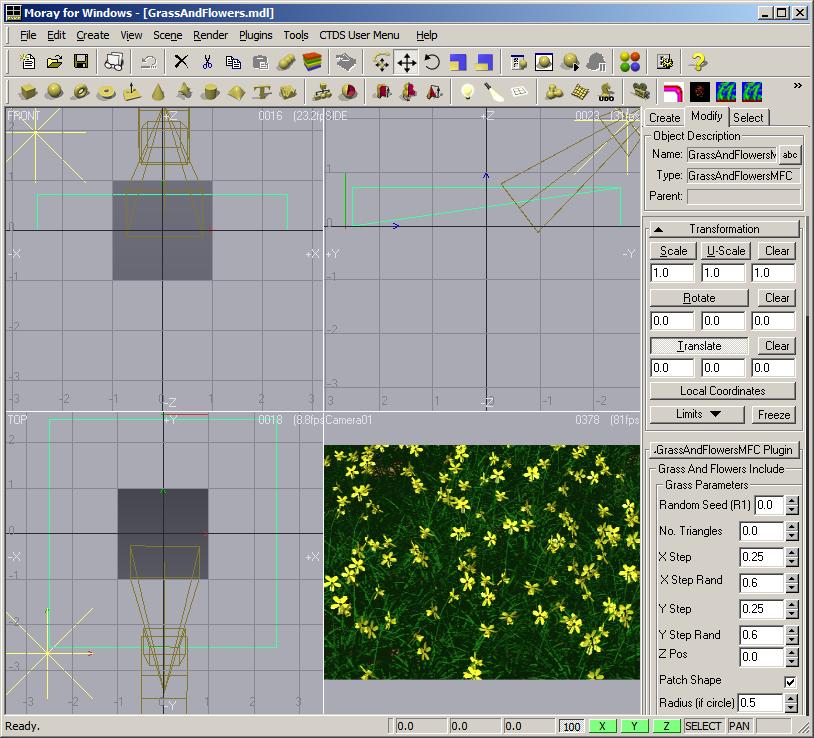This screenshot has height=738, width=814.
Task: Expand the toolbar overflow chevron
Action: pos(797,87)
